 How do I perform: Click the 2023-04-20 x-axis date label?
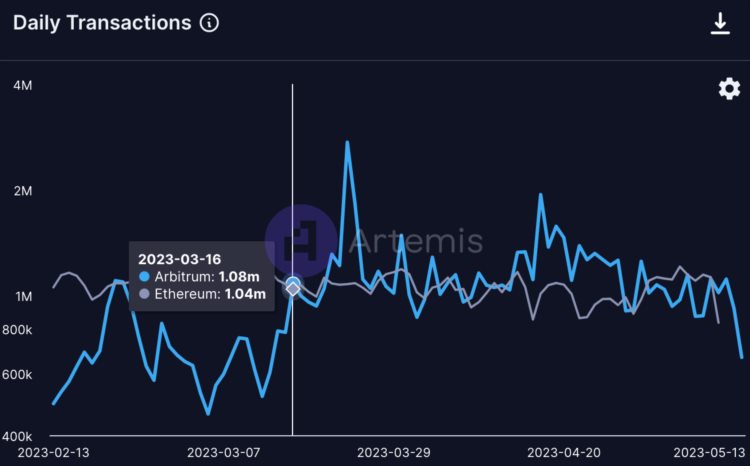click(x=563, y=452)
